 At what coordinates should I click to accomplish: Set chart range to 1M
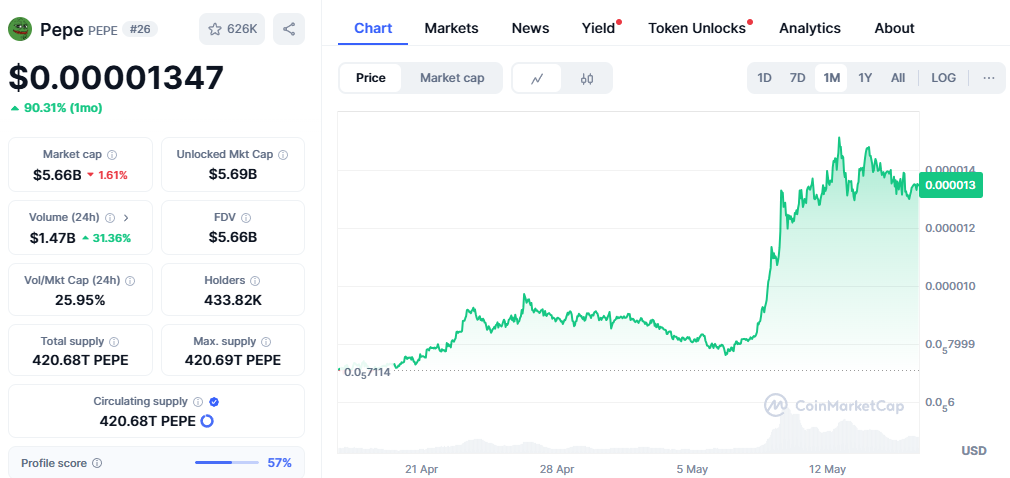pyautogui.click(x=832, y=78)
